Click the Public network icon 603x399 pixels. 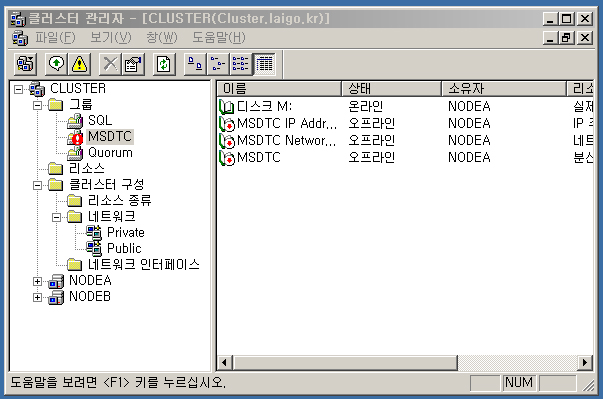(94, 249)
